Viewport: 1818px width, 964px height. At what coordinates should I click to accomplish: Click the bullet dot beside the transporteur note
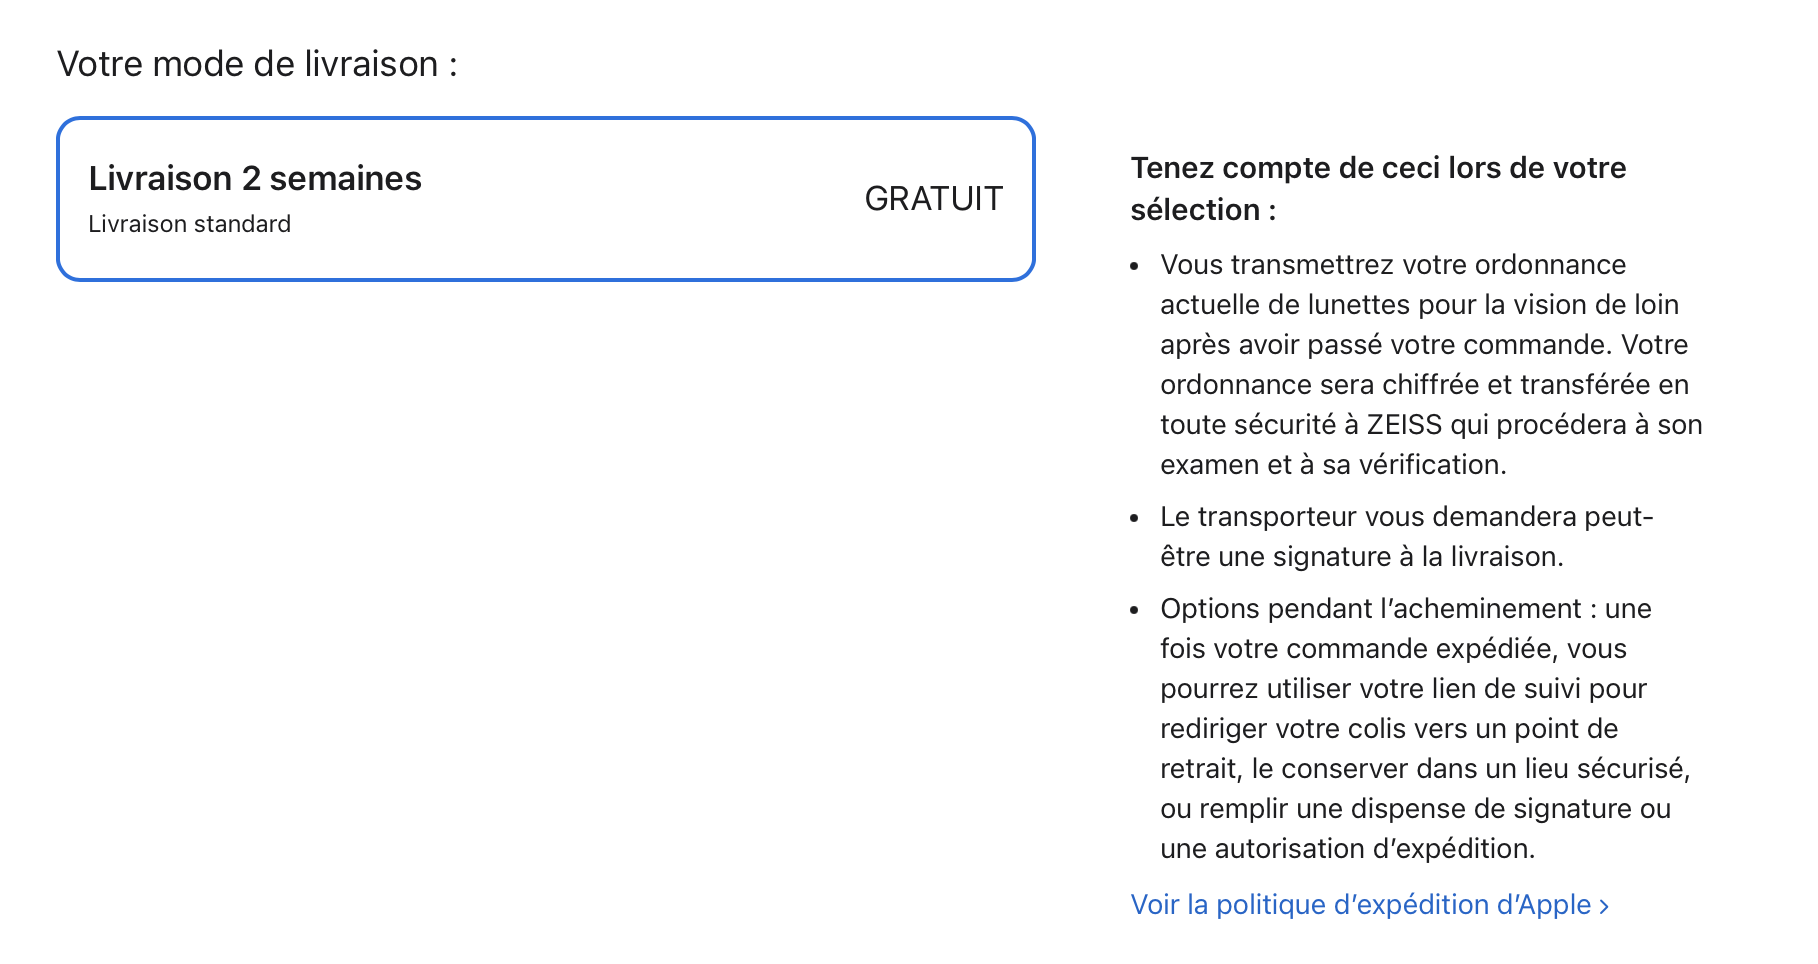[1134, 519]
